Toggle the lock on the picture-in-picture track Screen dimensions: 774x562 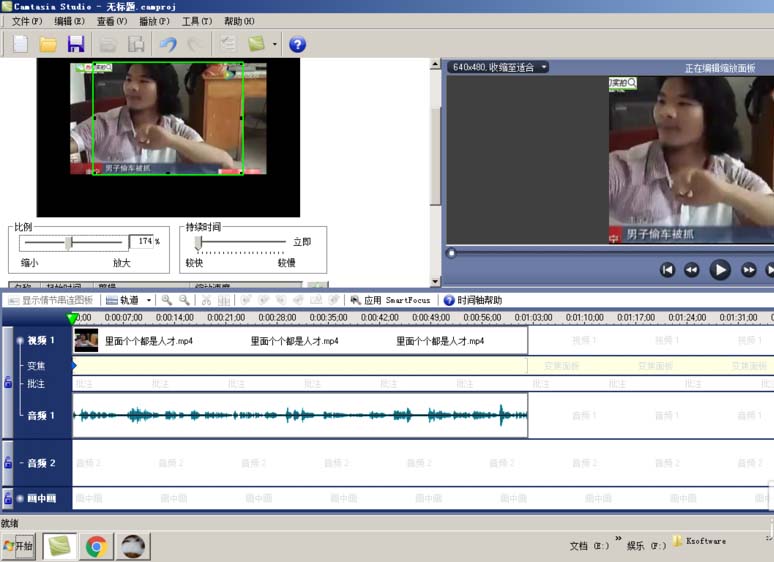click(x=8, y=497)
